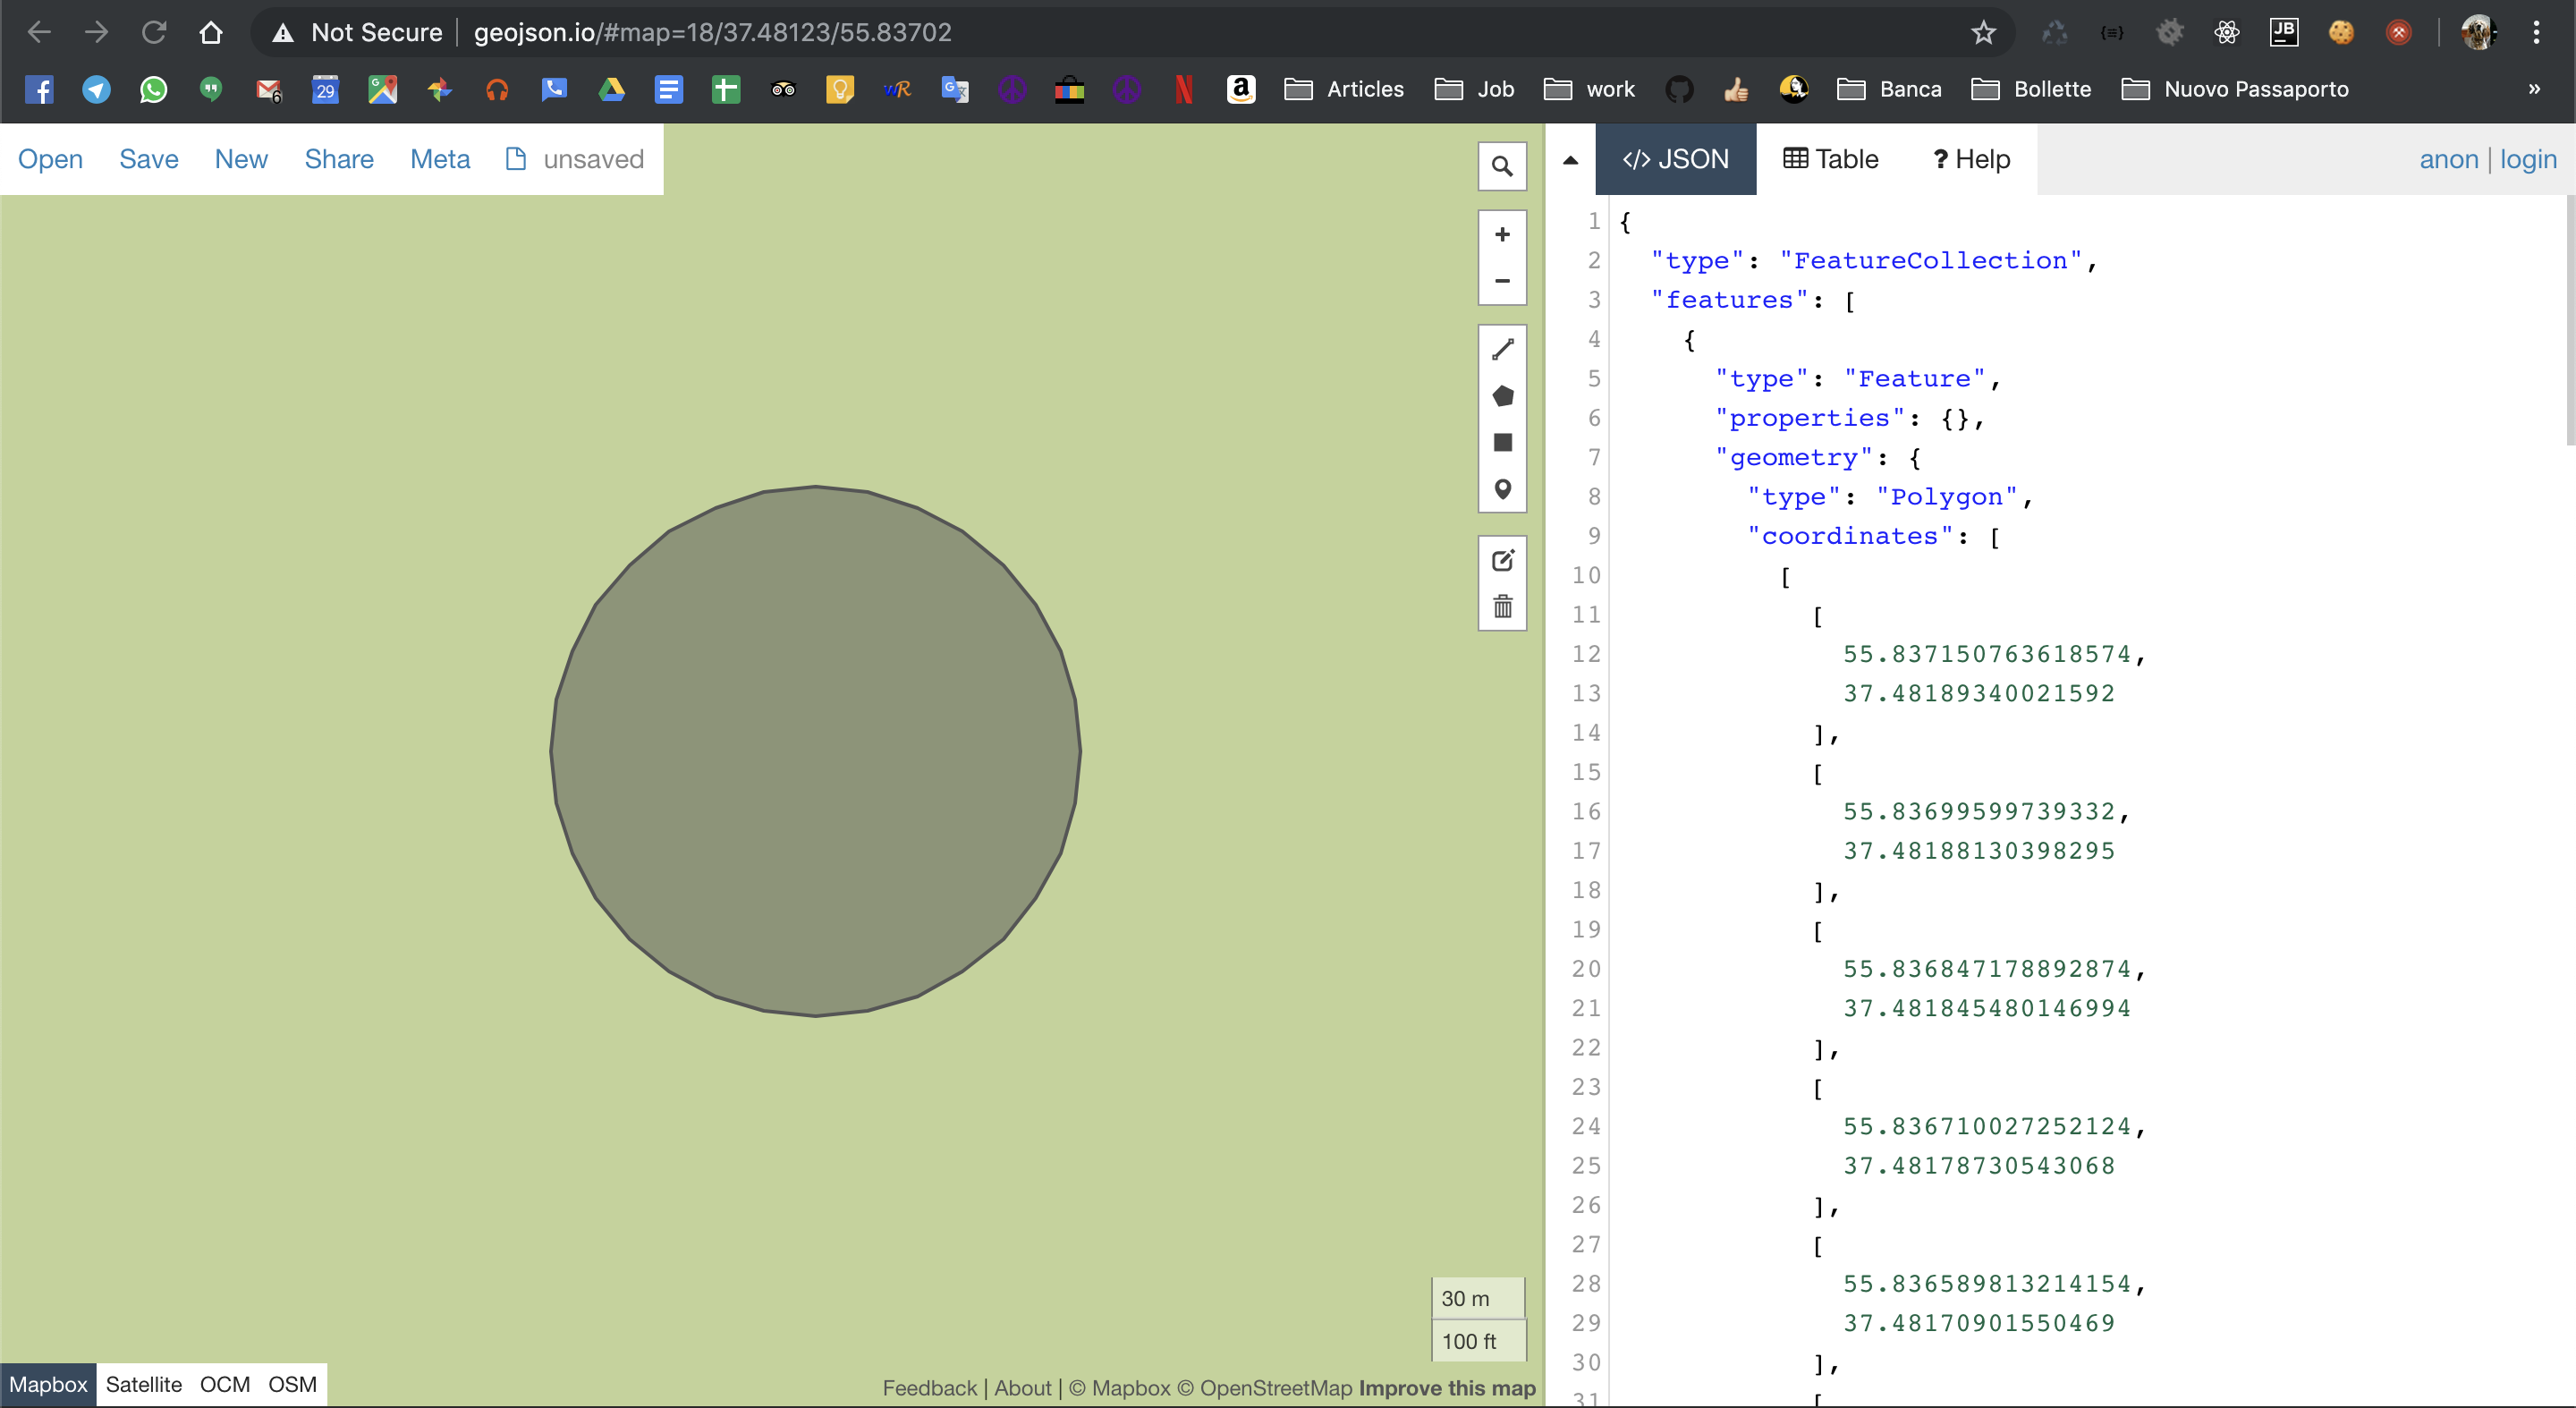
Task: Switch to the Table tab
Action: click(x=1829, y=159)
